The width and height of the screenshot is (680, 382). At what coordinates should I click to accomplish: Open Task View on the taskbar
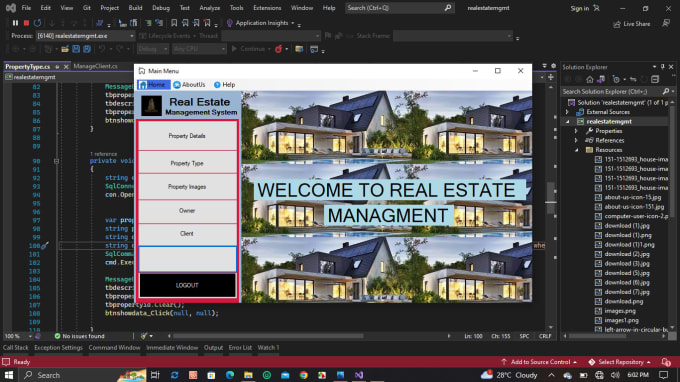[155, 375]
